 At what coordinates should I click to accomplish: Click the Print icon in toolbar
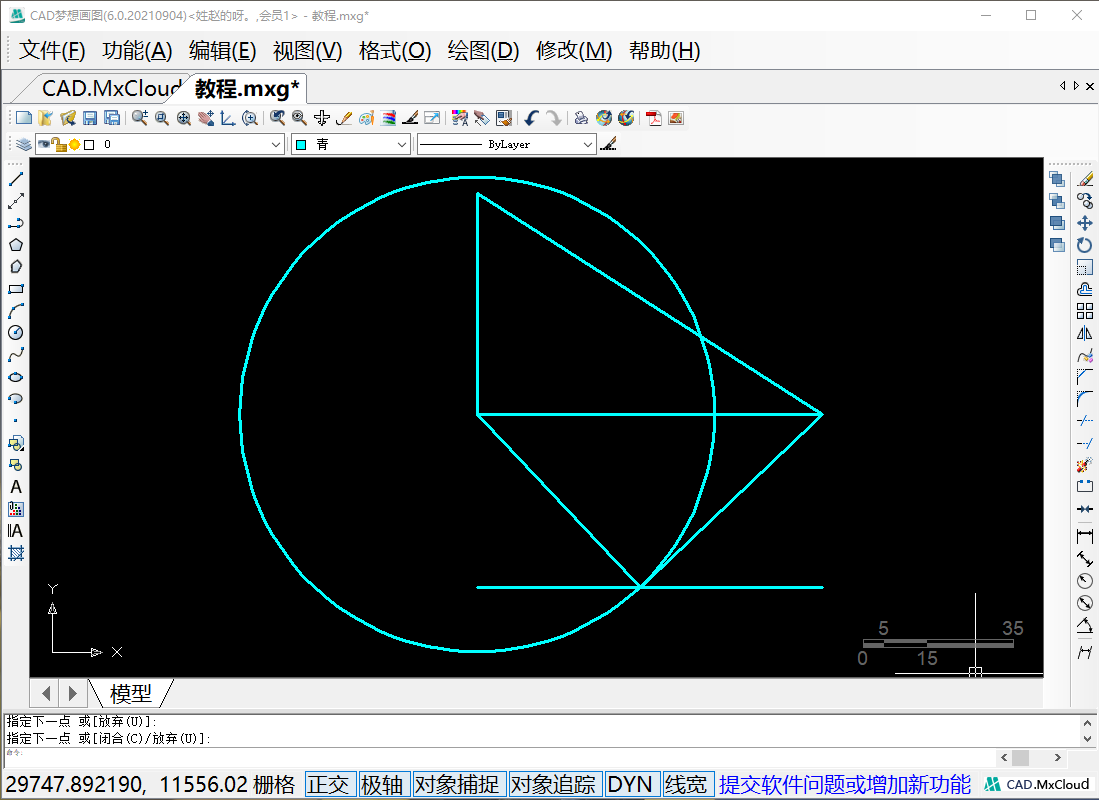click(581, 118)
